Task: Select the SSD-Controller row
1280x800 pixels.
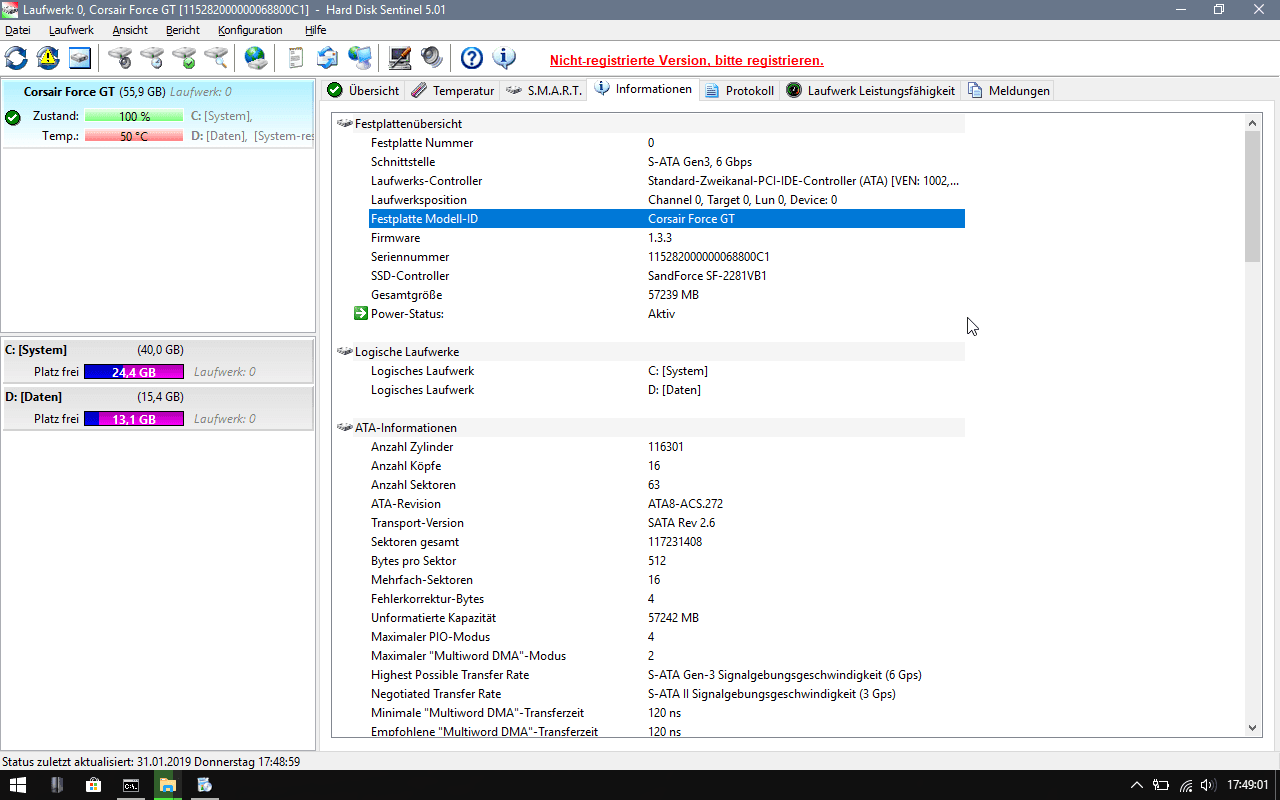Action: tap(667, 276)
